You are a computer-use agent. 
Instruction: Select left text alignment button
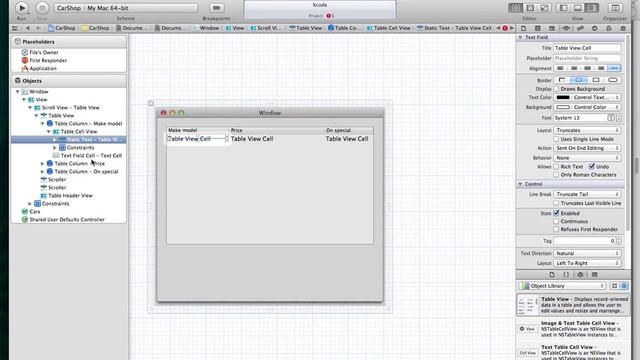point(560,68)
